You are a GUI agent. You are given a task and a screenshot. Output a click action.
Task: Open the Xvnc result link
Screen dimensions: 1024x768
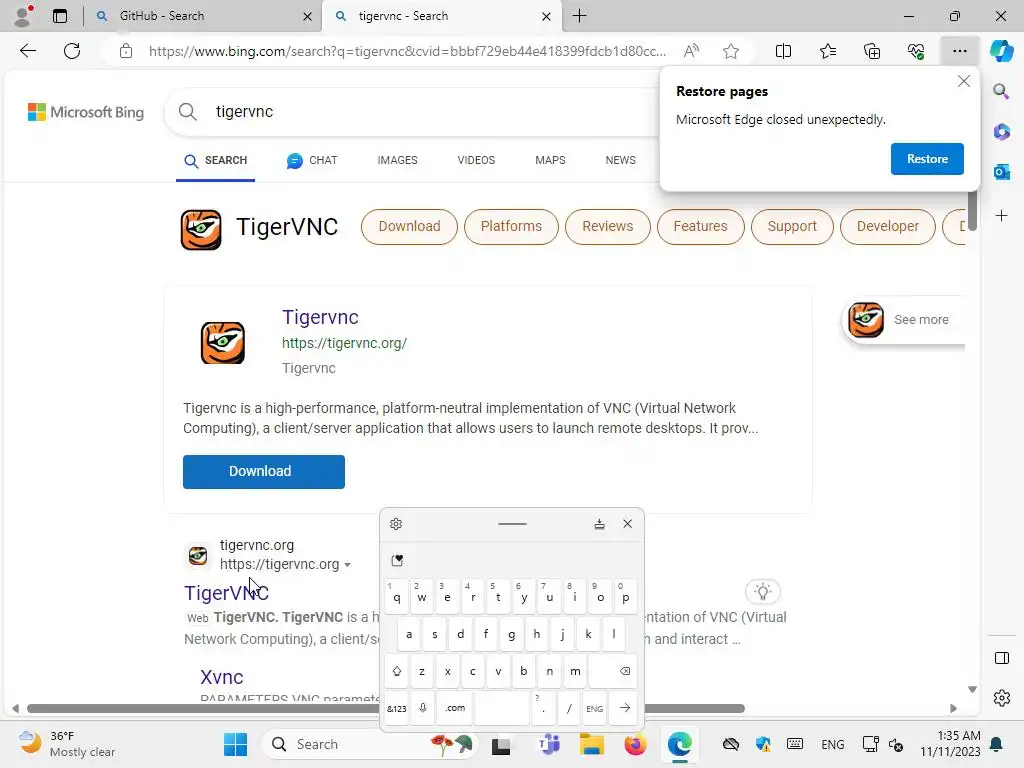221,677
